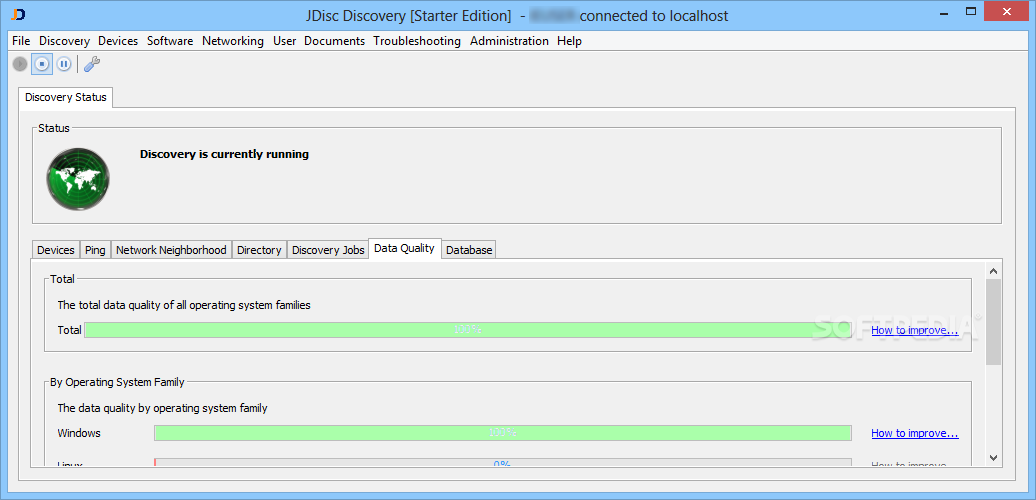Click 'The data quality by operating system family'

(x=163, y=408)
